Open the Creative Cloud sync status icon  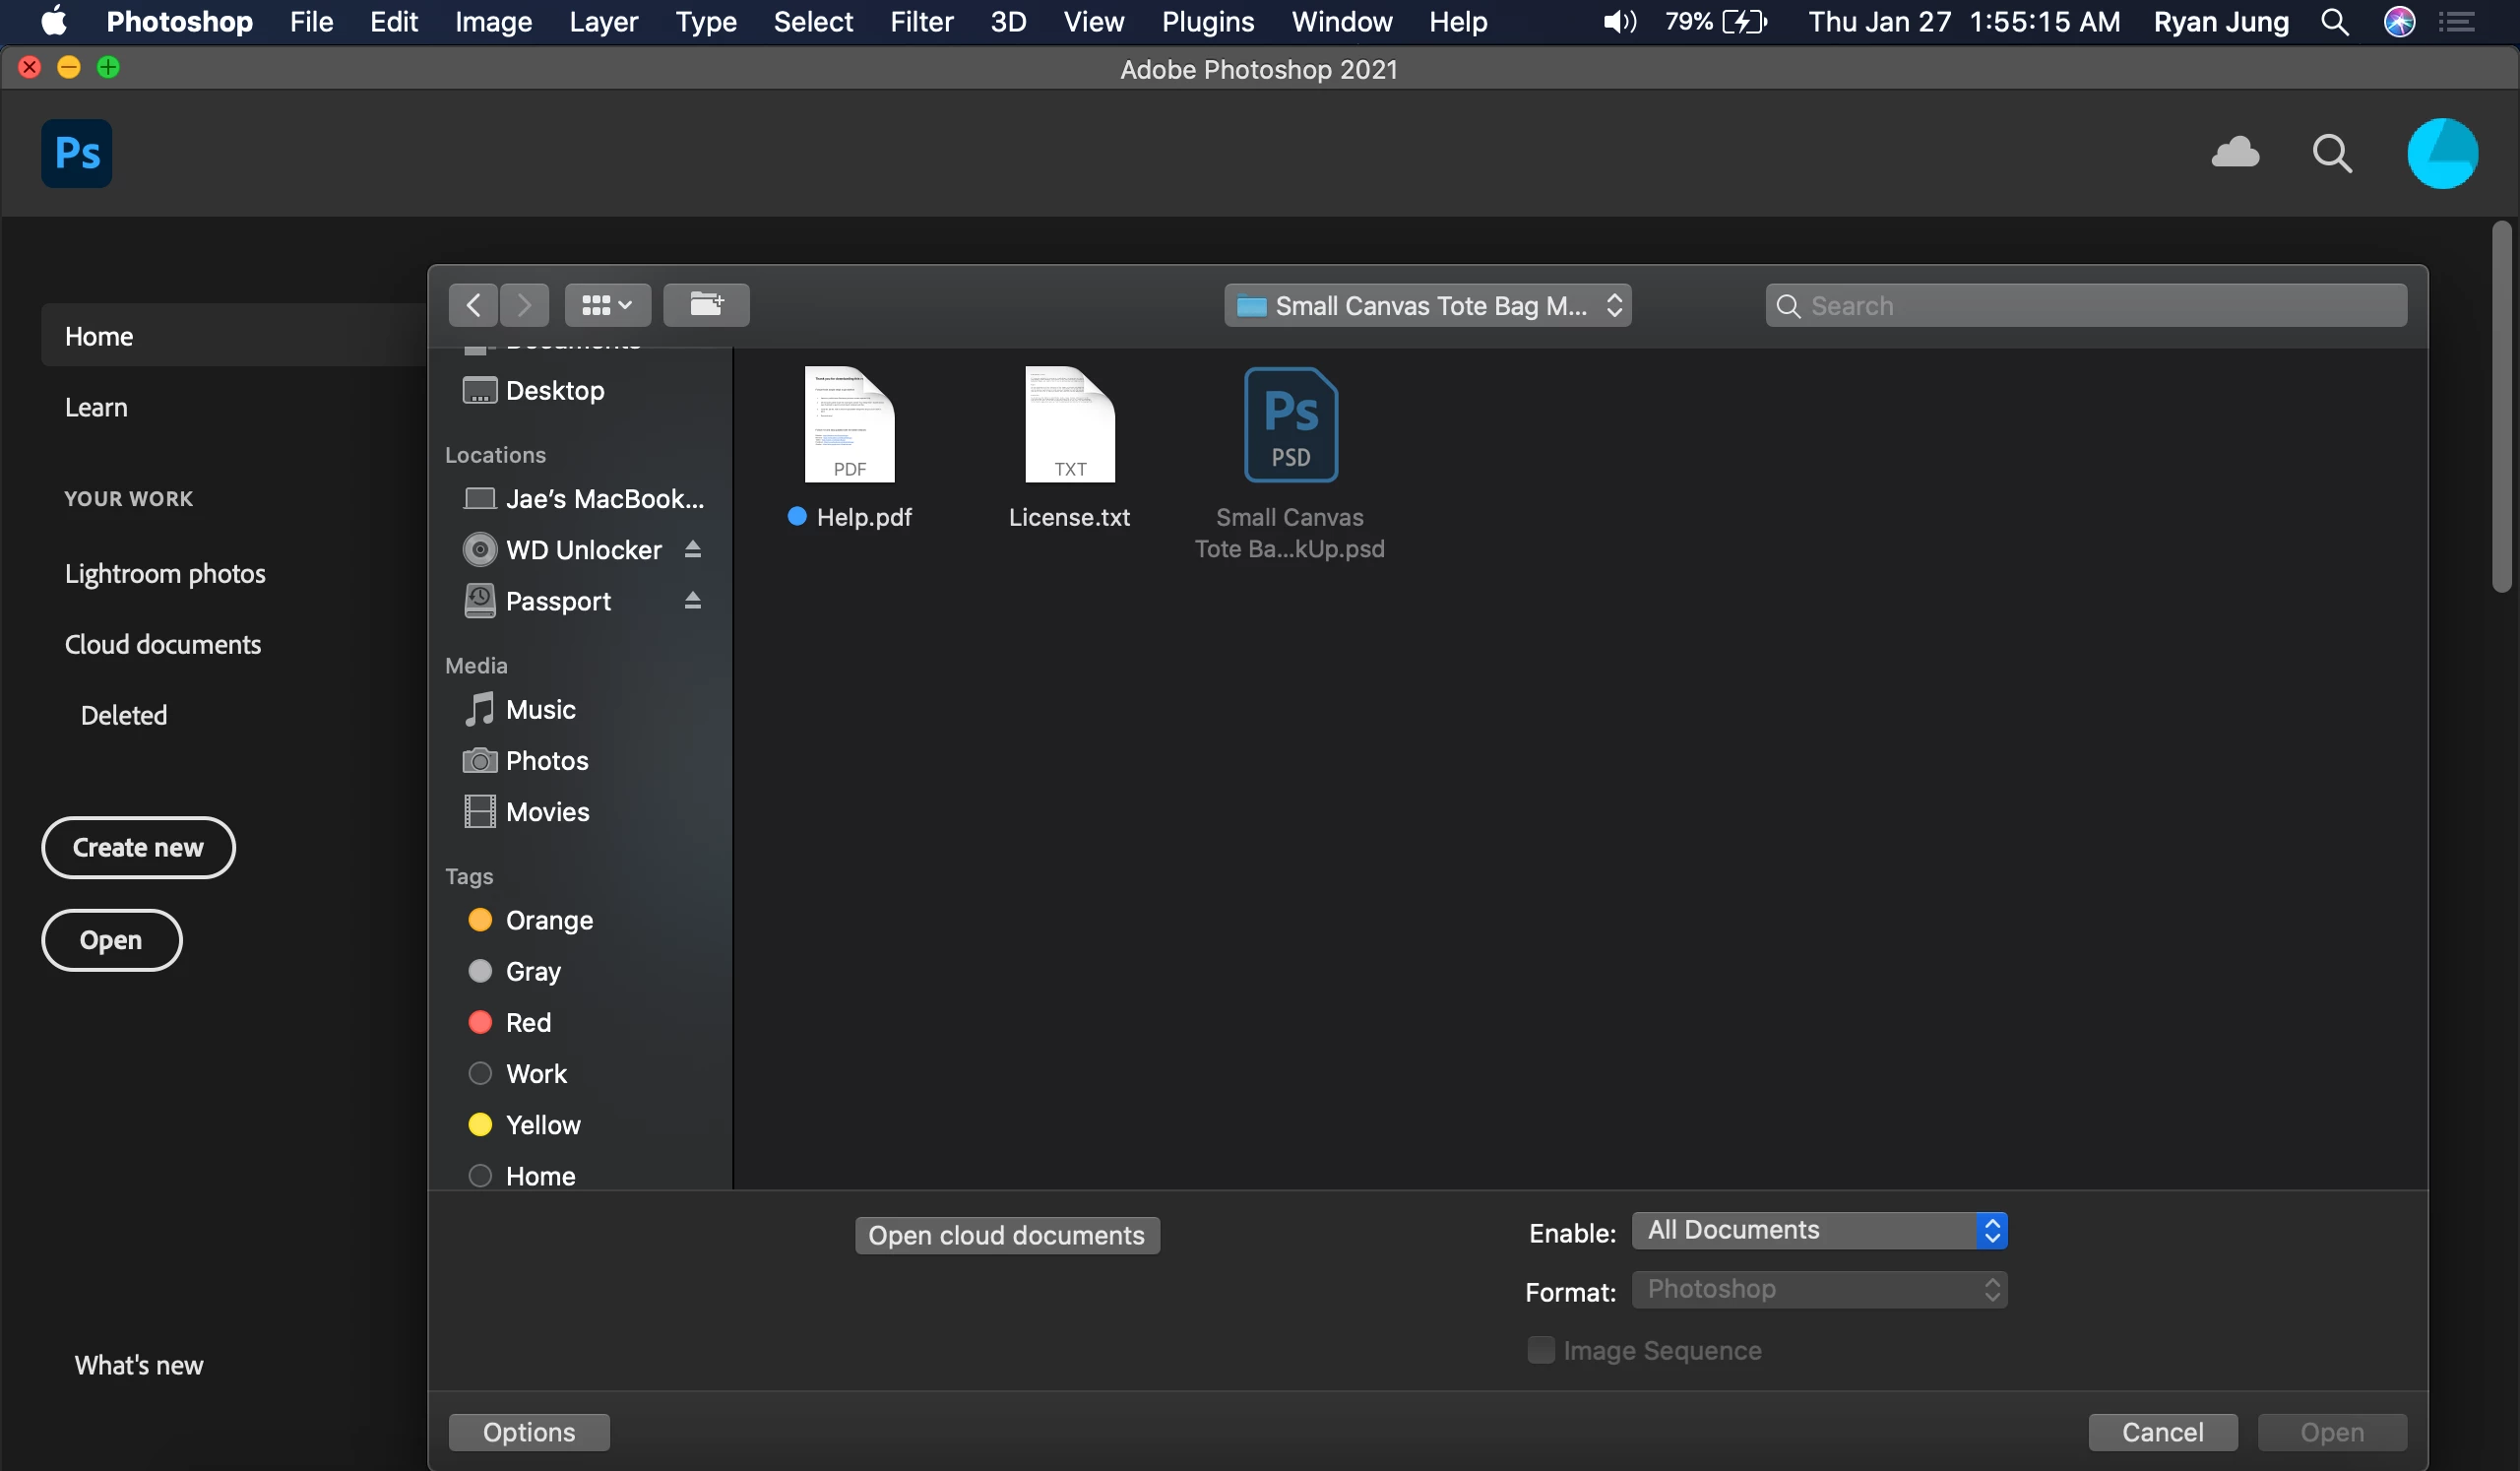[2234, 153]
